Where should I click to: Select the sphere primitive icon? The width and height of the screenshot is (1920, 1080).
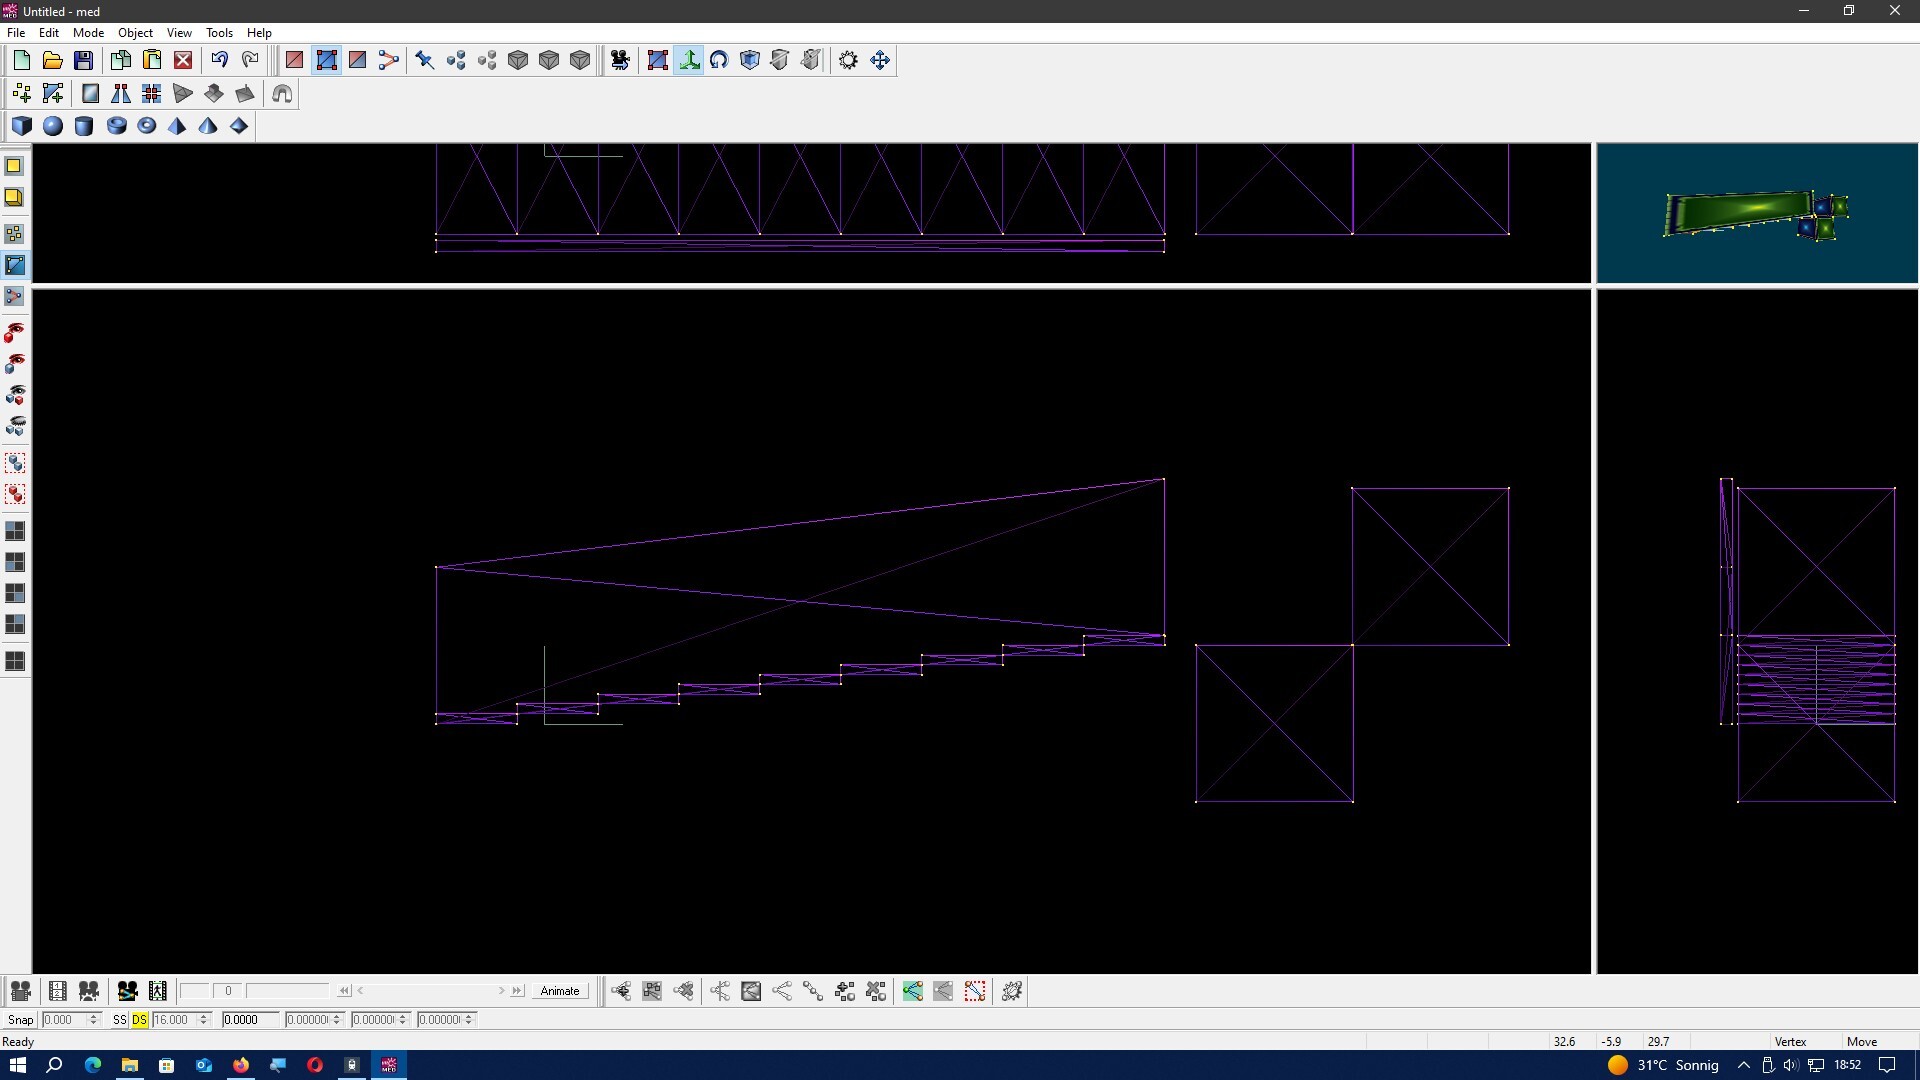[53, 126]
